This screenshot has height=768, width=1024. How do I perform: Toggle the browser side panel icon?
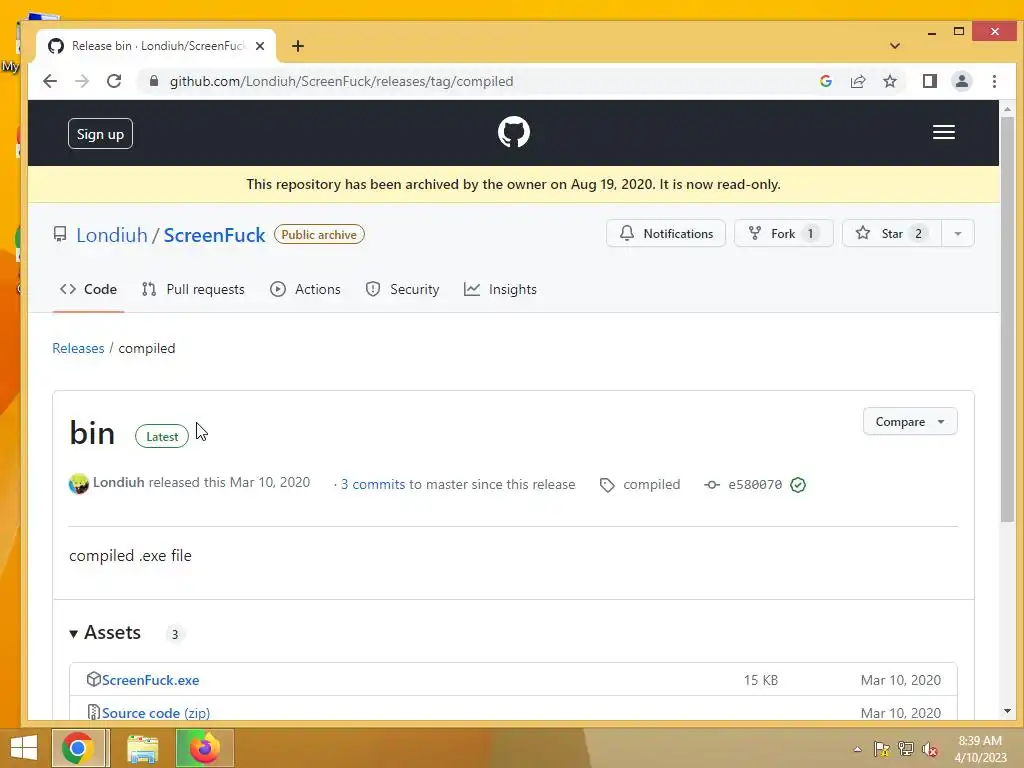coord(929,81)
